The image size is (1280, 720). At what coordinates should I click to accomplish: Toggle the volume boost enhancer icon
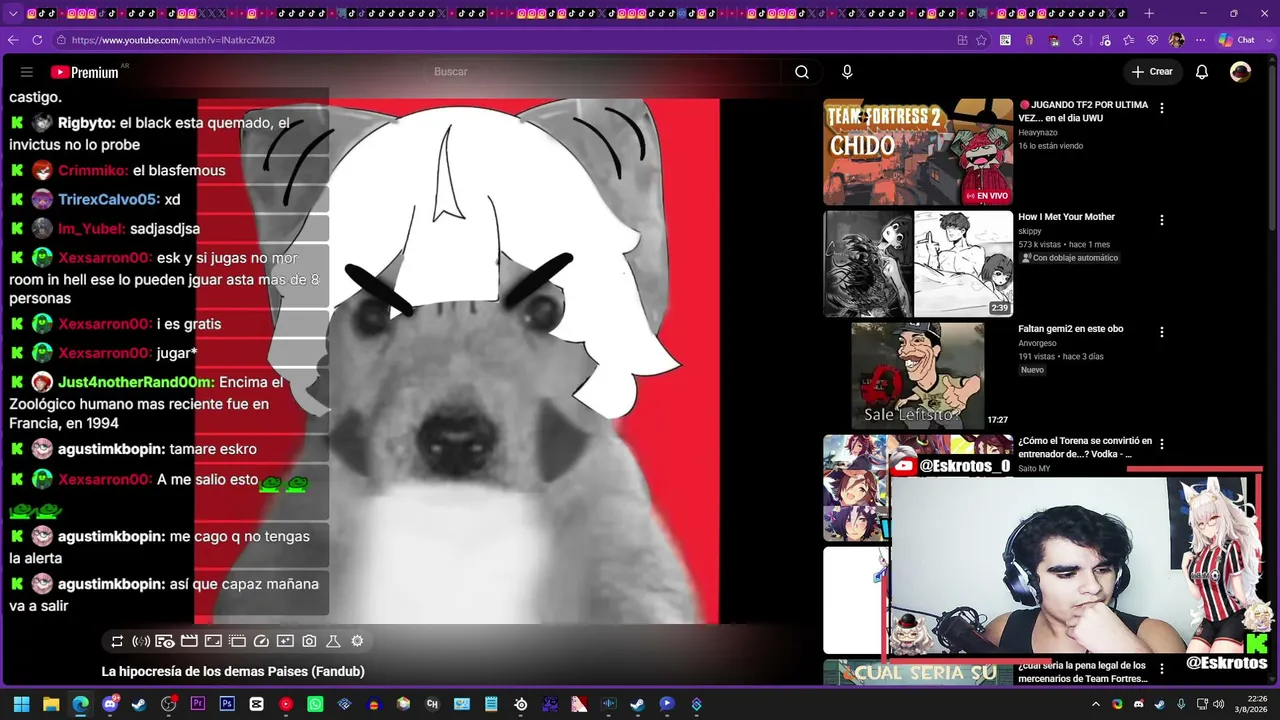(x=141, y=641)
